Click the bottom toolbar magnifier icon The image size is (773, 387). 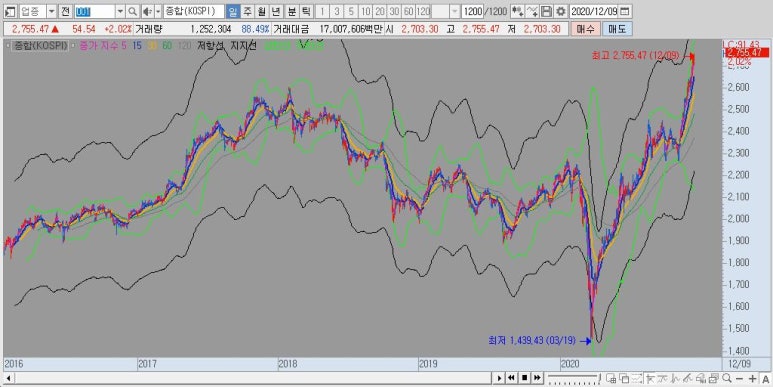[x=727, y=379]
